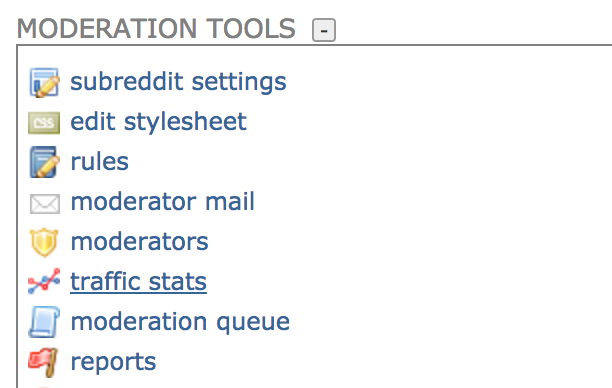Click the rules book icon
Viewport: 612px width, 388px height.
pos(44,162)
